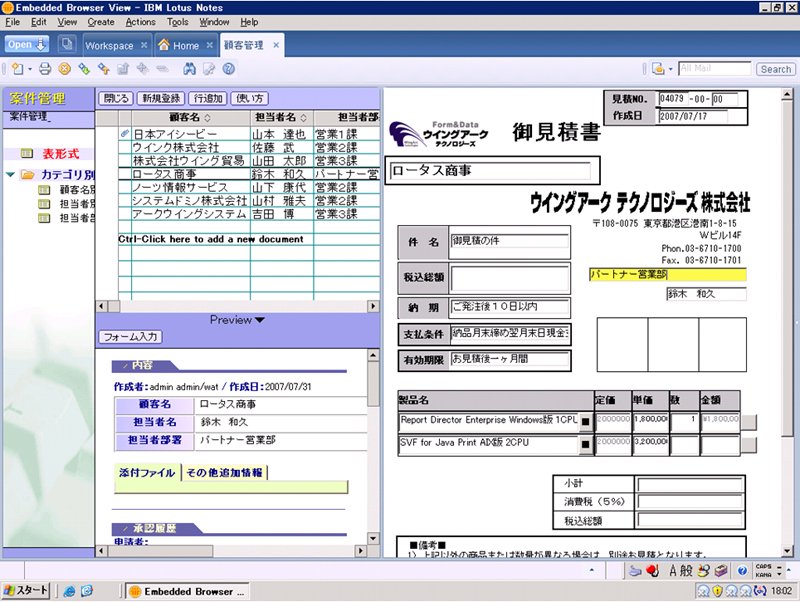Click the フォーム入力 button
The width and height of the screenshot is (800, 602).
(x=130, y=337)
